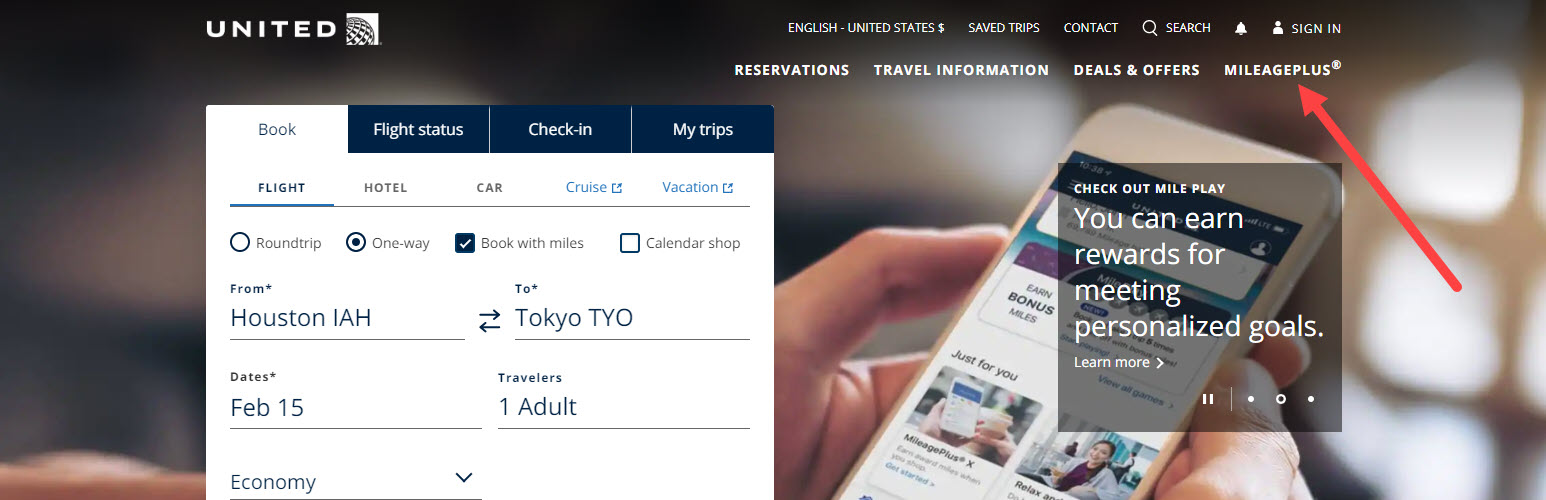The width and height of the screenshot is (1546, 500).
Task: Uncheck Book with miles checkbox
Action: 465,243
